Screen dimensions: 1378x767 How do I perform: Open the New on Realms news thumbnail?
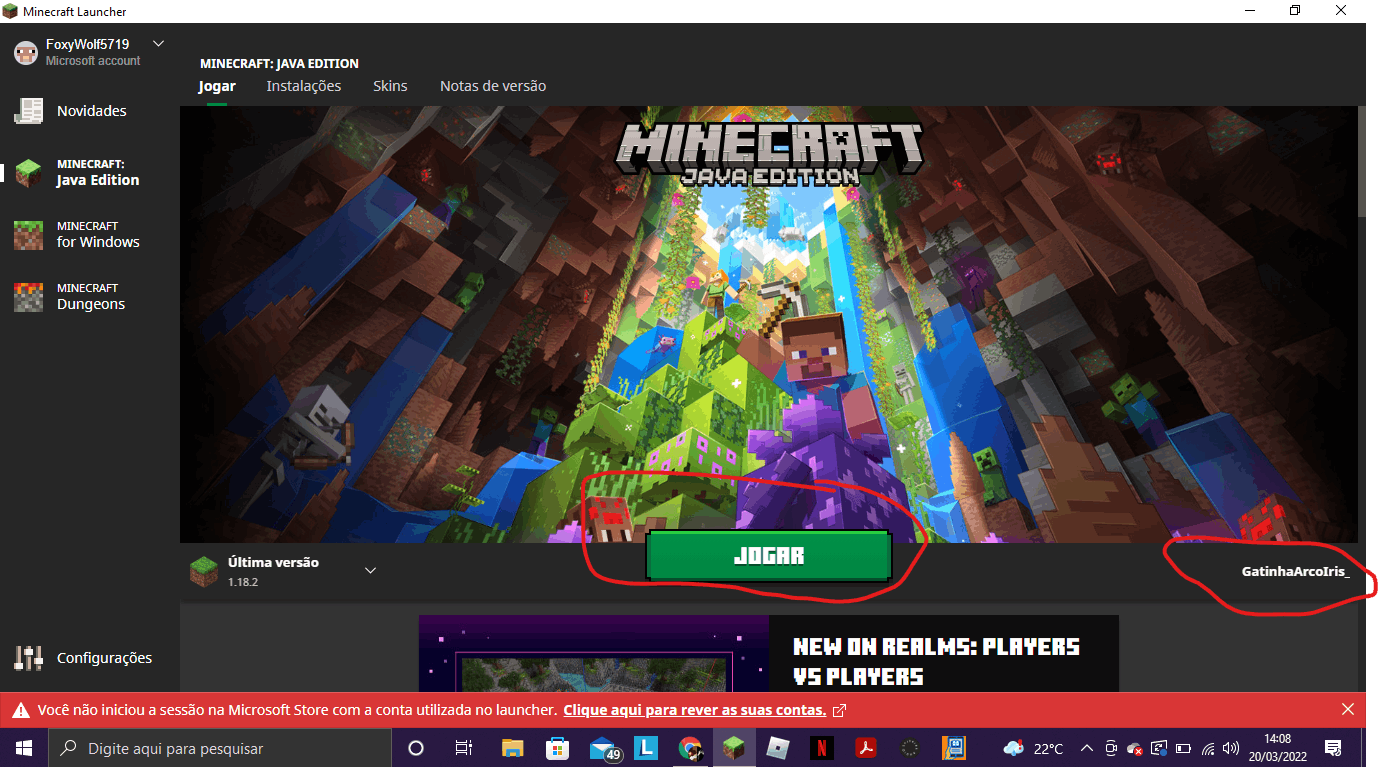[594, 652]
